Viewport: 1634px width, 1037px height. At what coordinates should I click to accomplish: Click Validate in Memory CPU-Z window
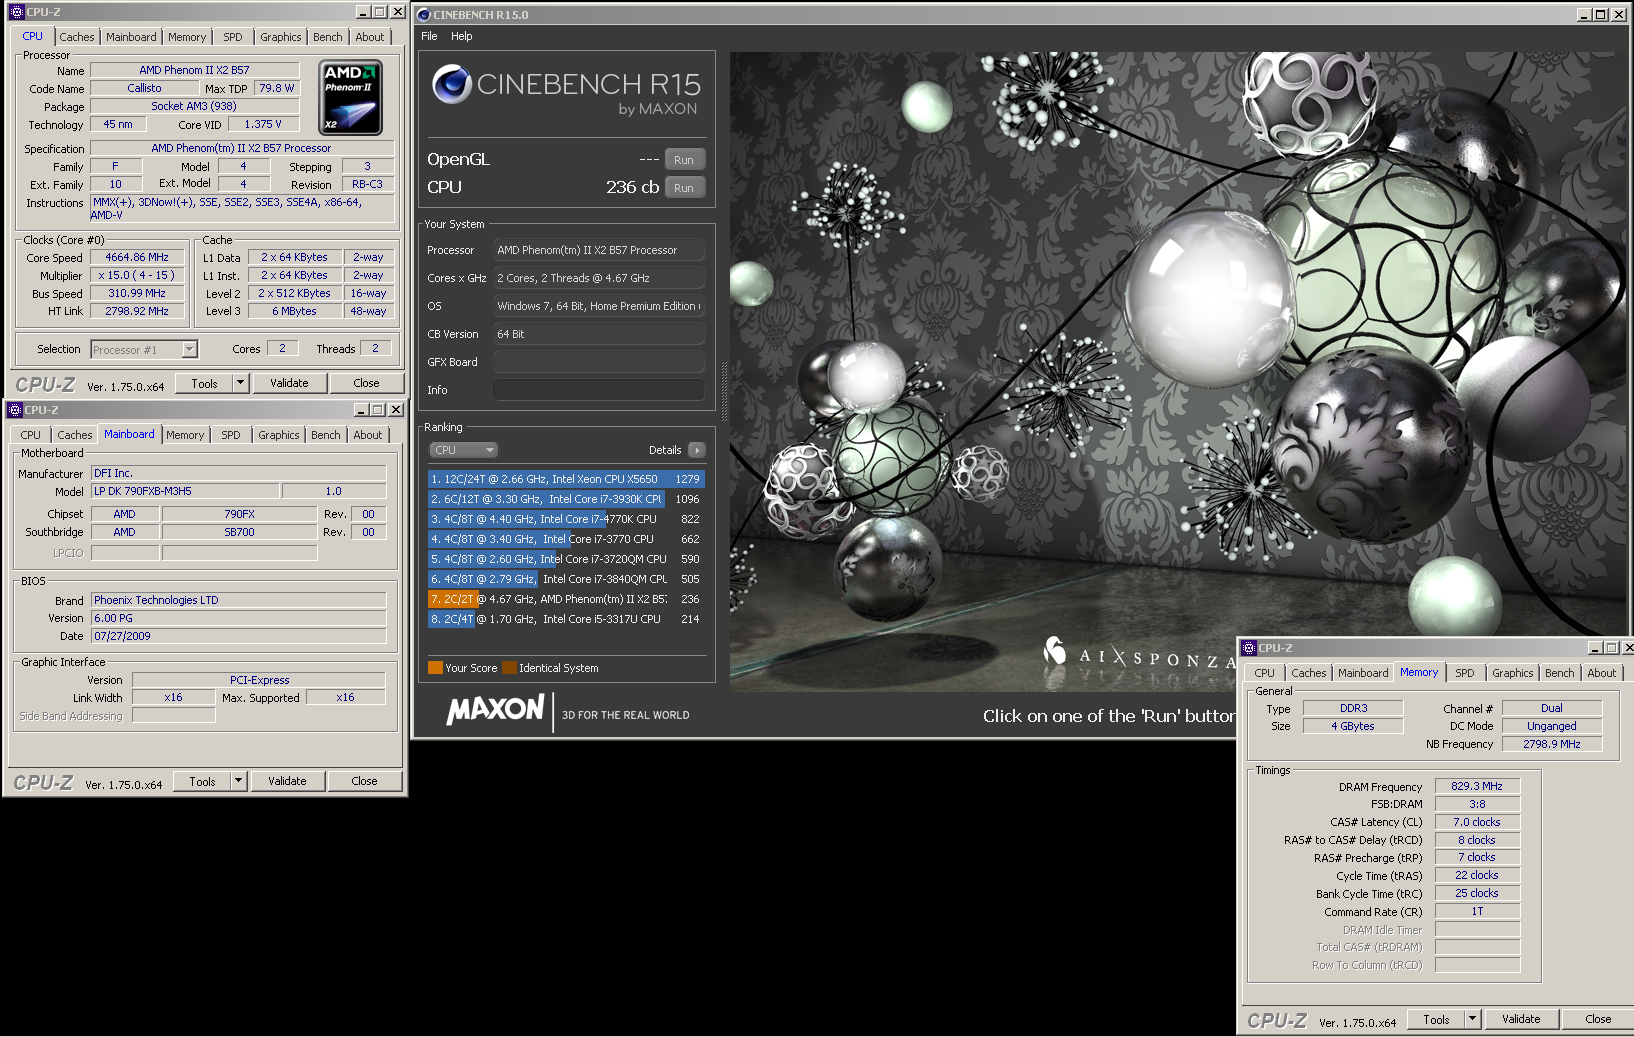(1521, 1019)
